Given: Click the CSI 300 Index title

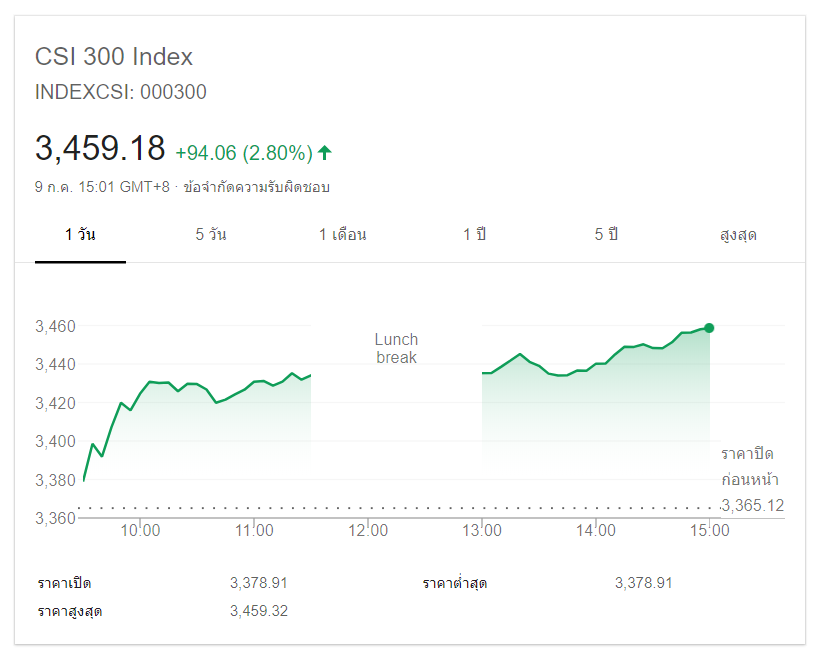Looking at the screenshot, I should [114, 57].
